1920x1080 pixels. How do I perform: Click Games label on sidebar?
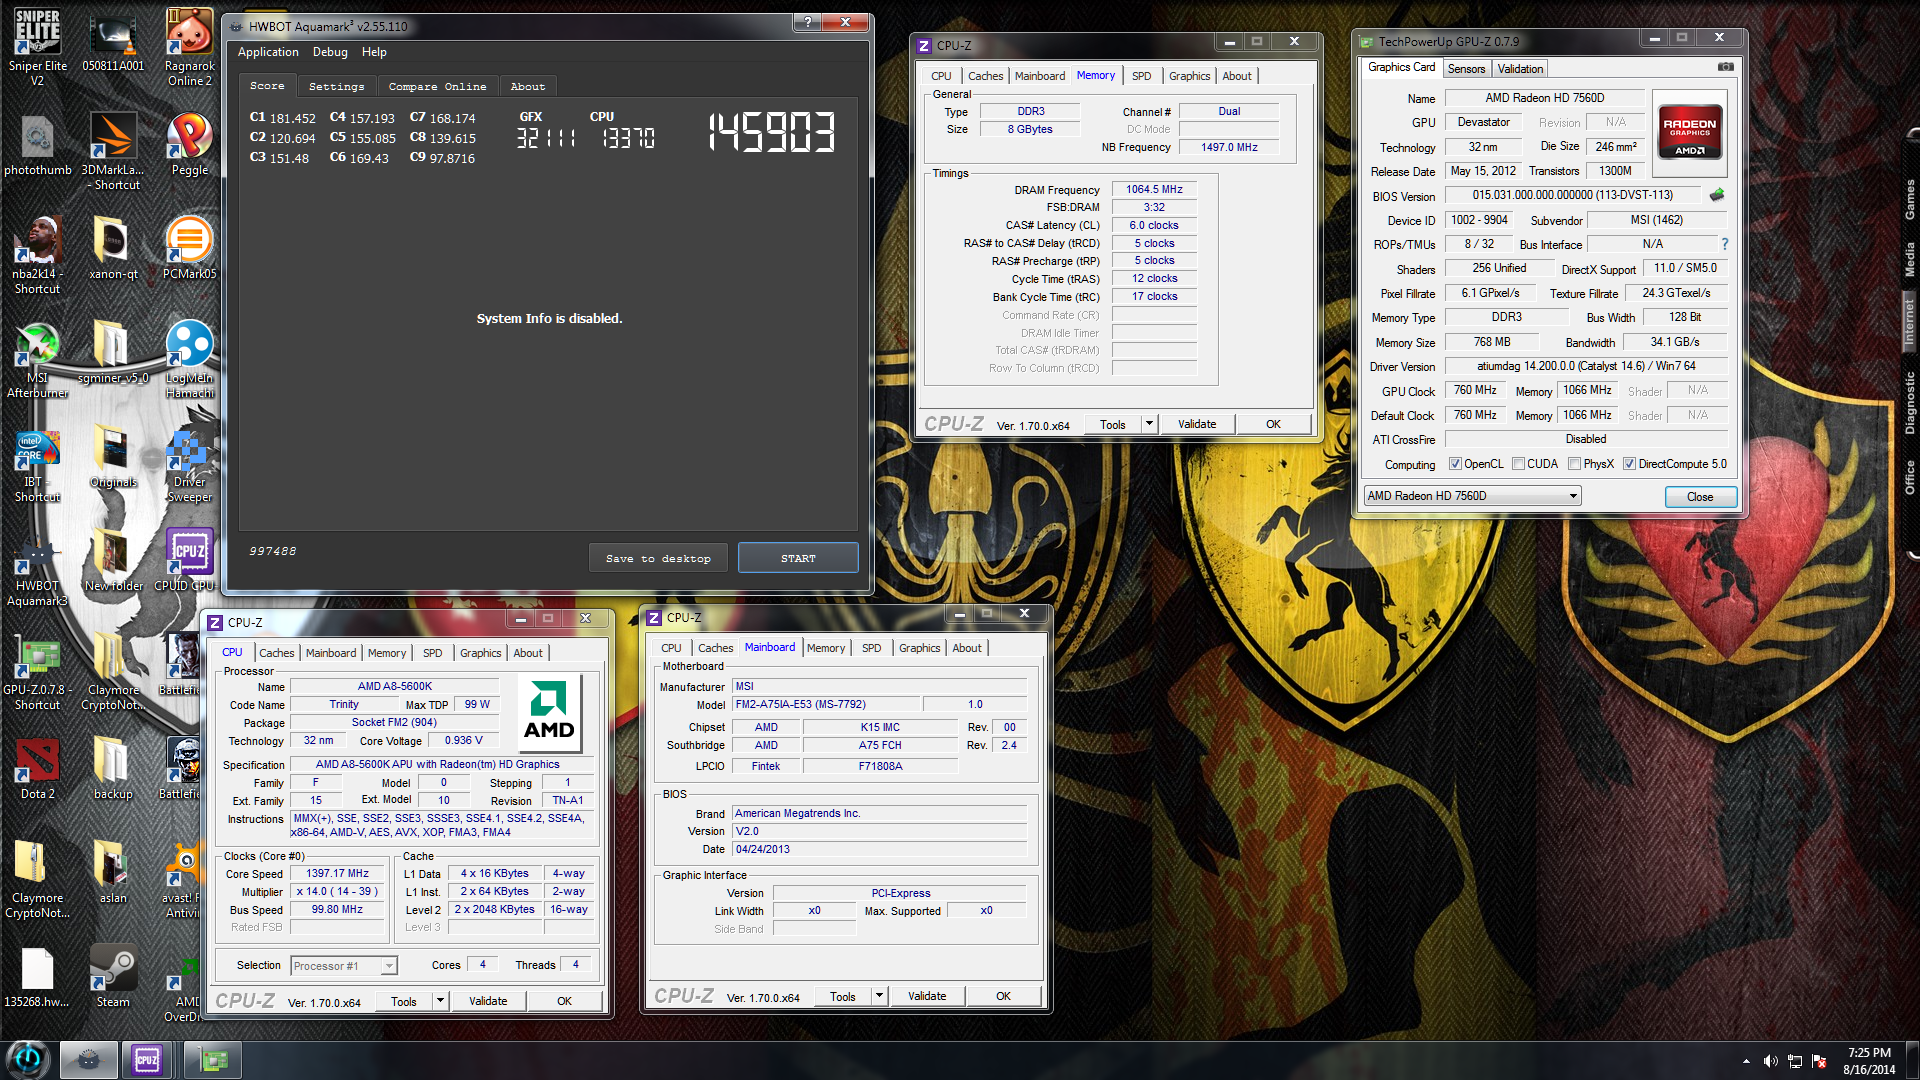point(1909,199)
